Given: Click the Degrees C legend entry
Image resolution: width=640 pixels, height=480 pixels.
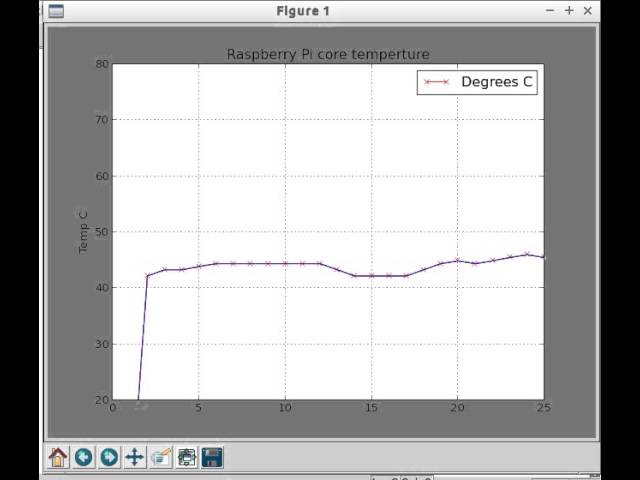Looking at the screenshot, I should click(477, 82).
